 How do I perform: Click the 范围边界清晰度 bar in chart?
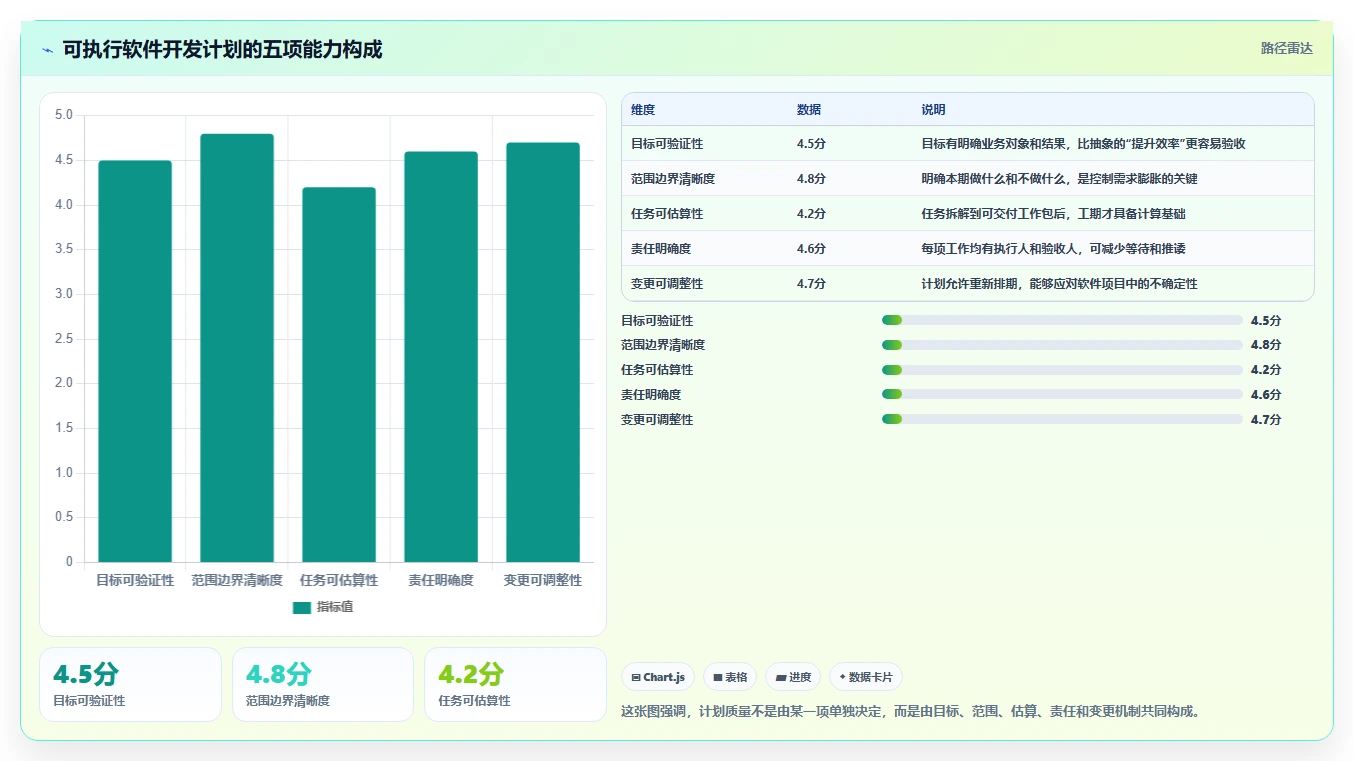point(237,348)
